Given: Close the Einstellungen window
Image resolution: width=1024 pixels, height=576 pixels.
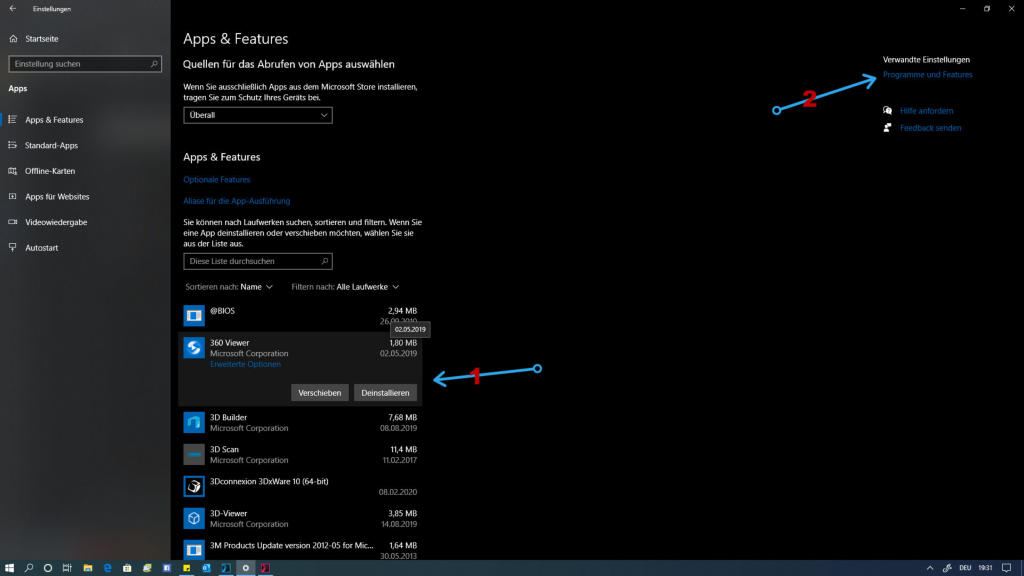Looking at the screenshot, I should (x=1012, y=8).
